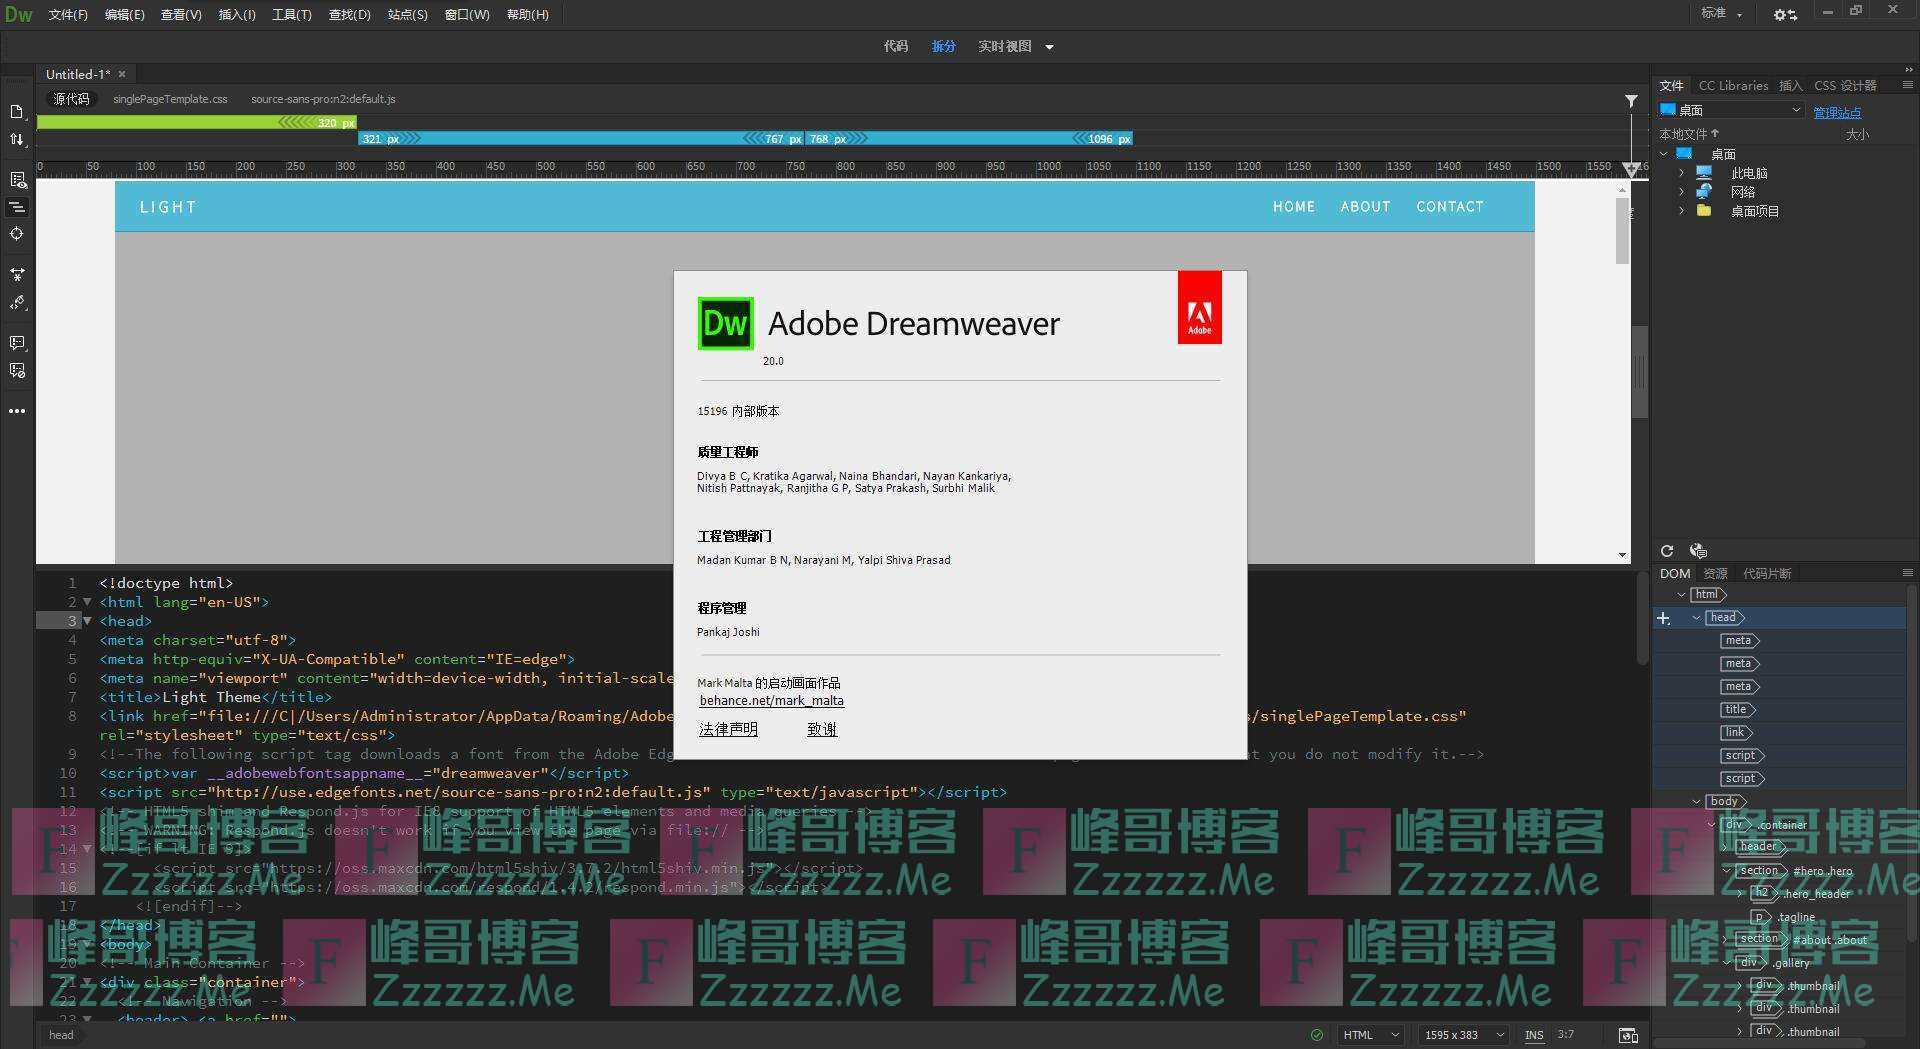Click the file management up-down arrows icon
The width and height of the screenshot is (1920, 1049).
[17, 140]
